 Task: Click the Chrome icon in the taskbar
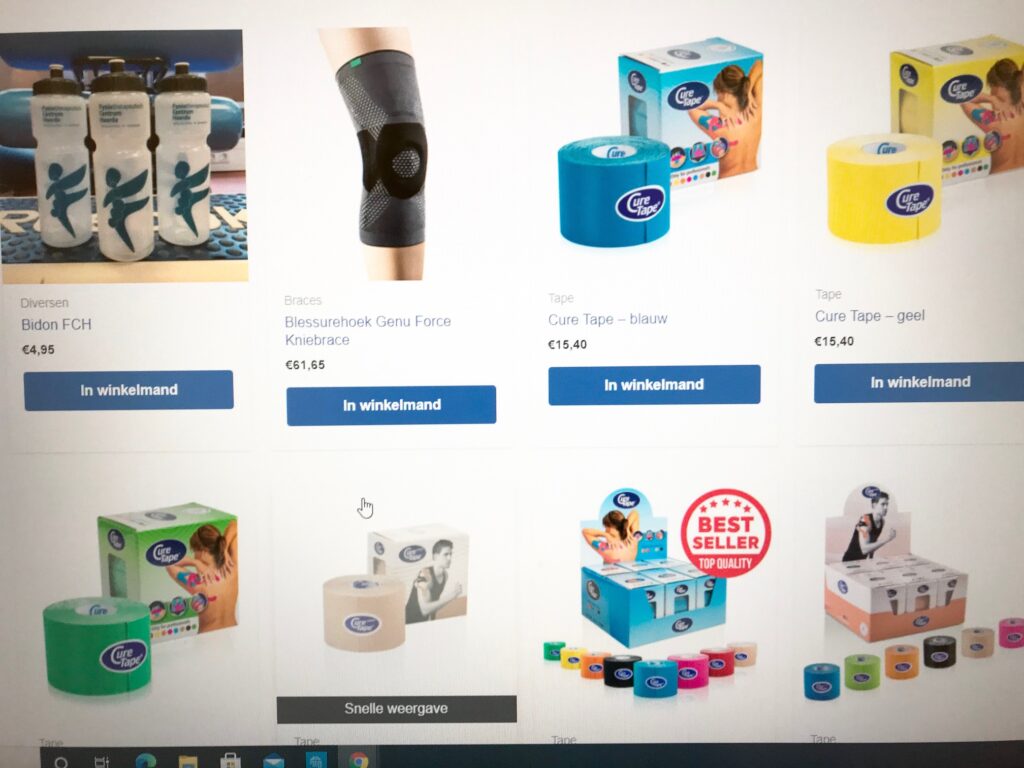pyautogui.click(x=358, y=760)
